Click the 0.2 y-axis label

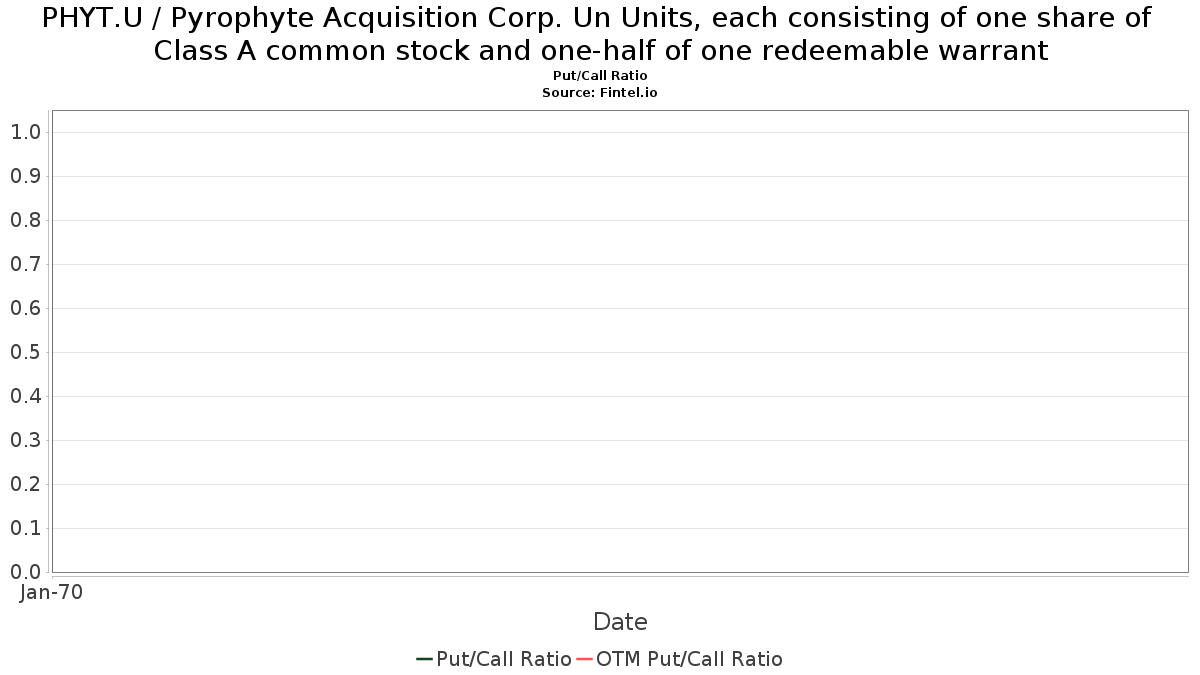coord(25,484)
